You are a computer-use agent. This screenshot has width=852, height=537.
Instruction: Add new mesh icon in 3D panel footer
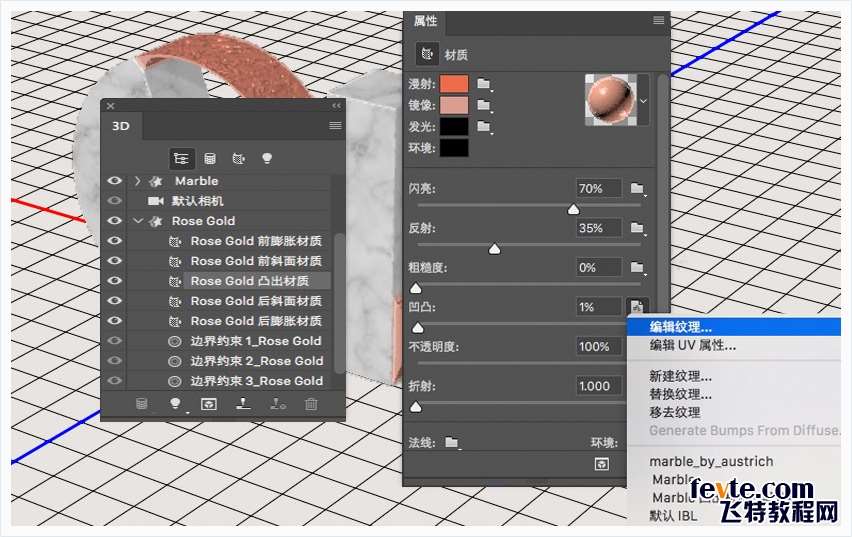141,404
